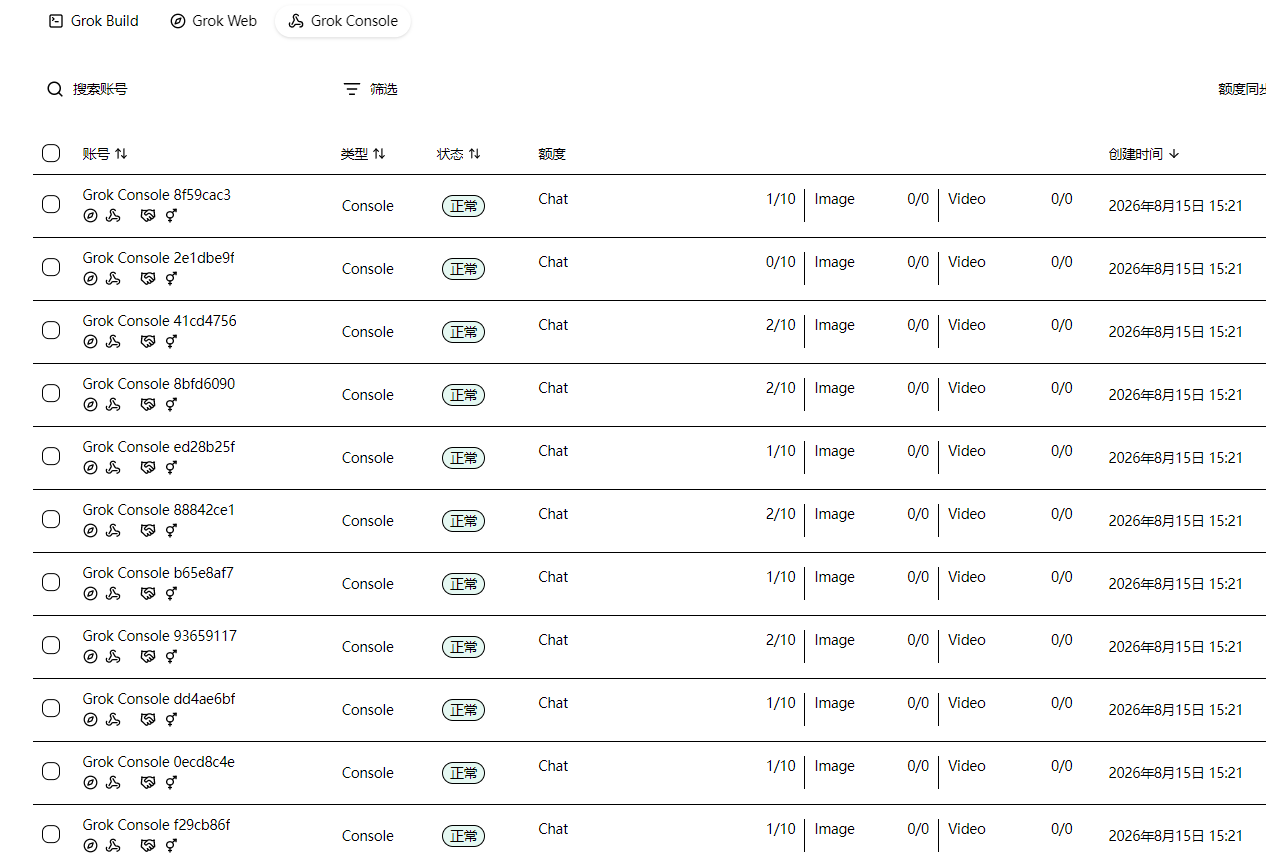Switch to the Grok Web tab
This screenshot has width=1266, height=865.
[x=214, y=21]
